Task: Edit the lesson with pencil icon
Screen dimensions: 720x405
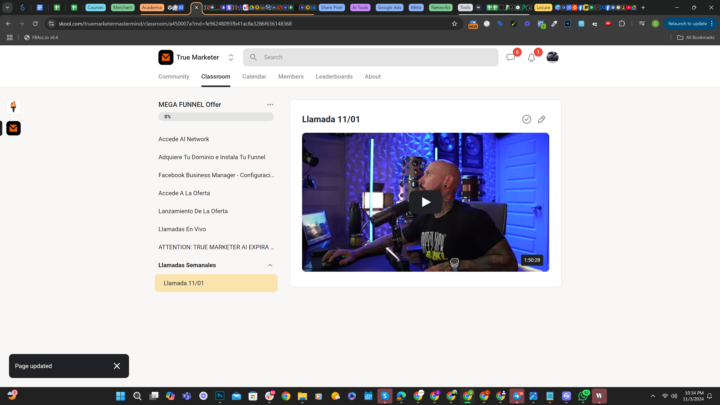Action: tap(542, 119)
